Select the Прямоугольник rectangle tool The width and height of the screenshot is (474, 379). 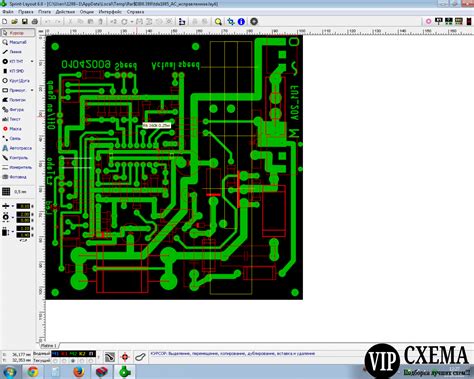pos(15,90)
